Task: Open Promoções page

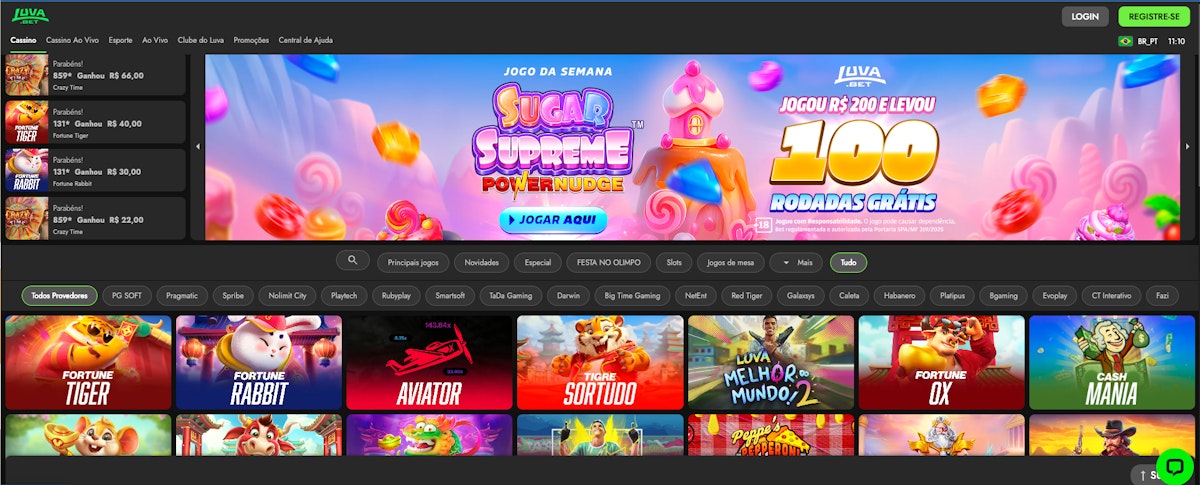Action: click(x=251, y=40)
